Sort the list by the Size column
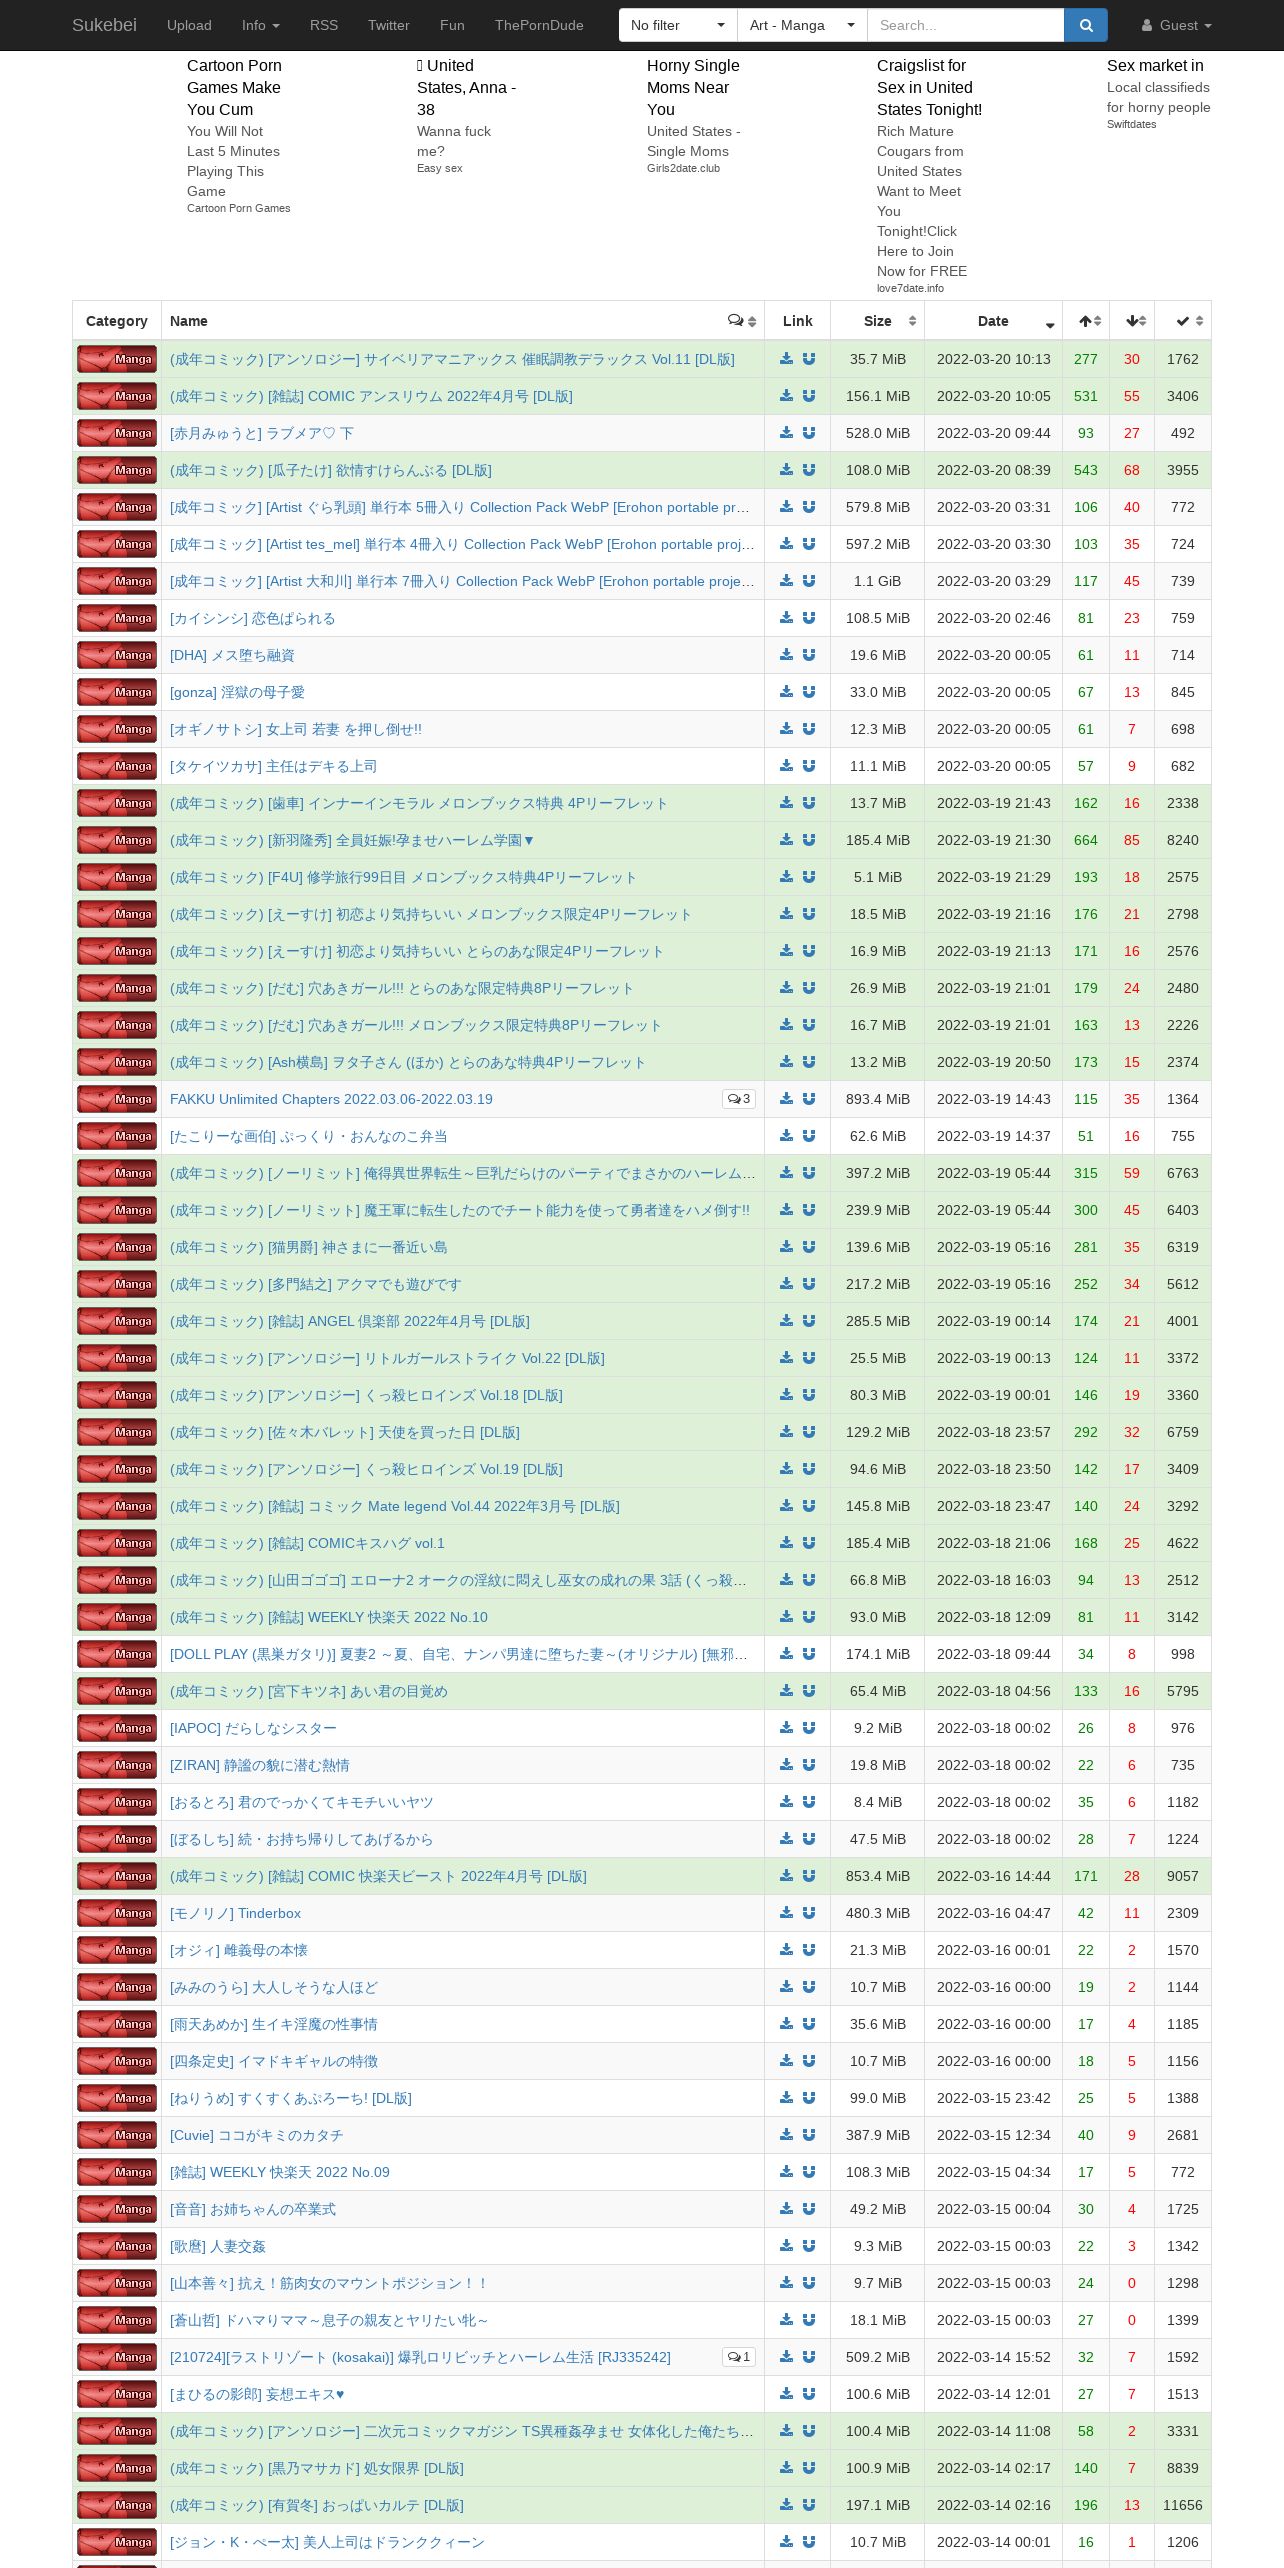The image size is (1284, 2568). click(x=878, y=321)
